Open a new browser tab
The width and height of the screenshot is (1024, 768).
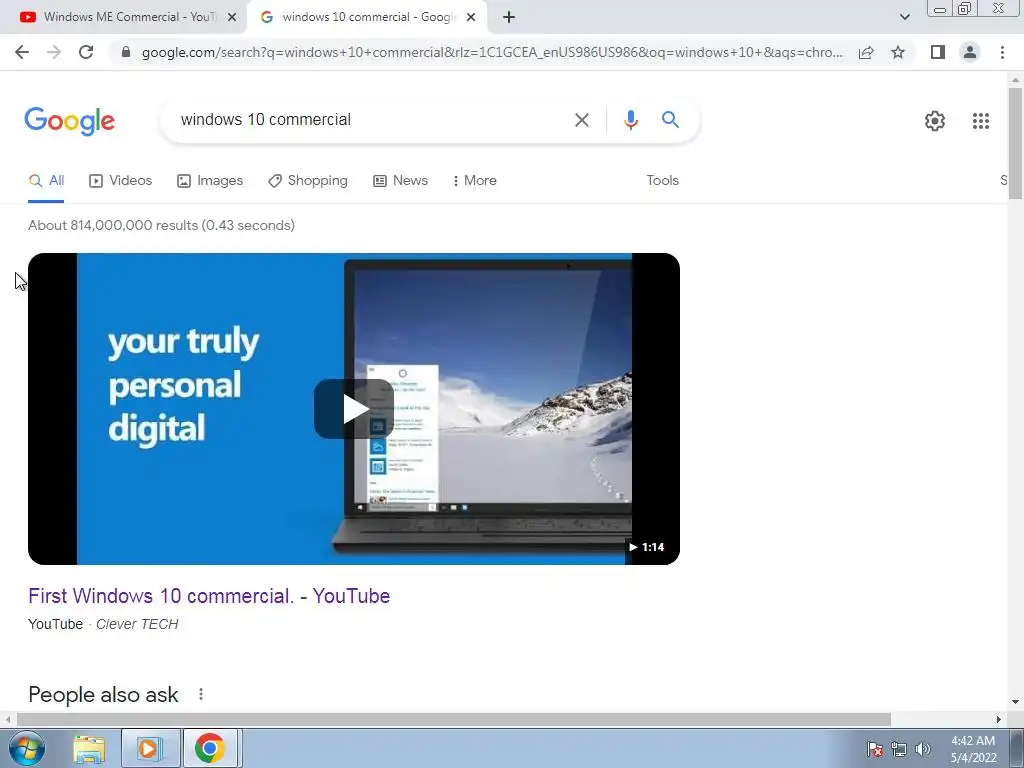(x=509, y=17)
